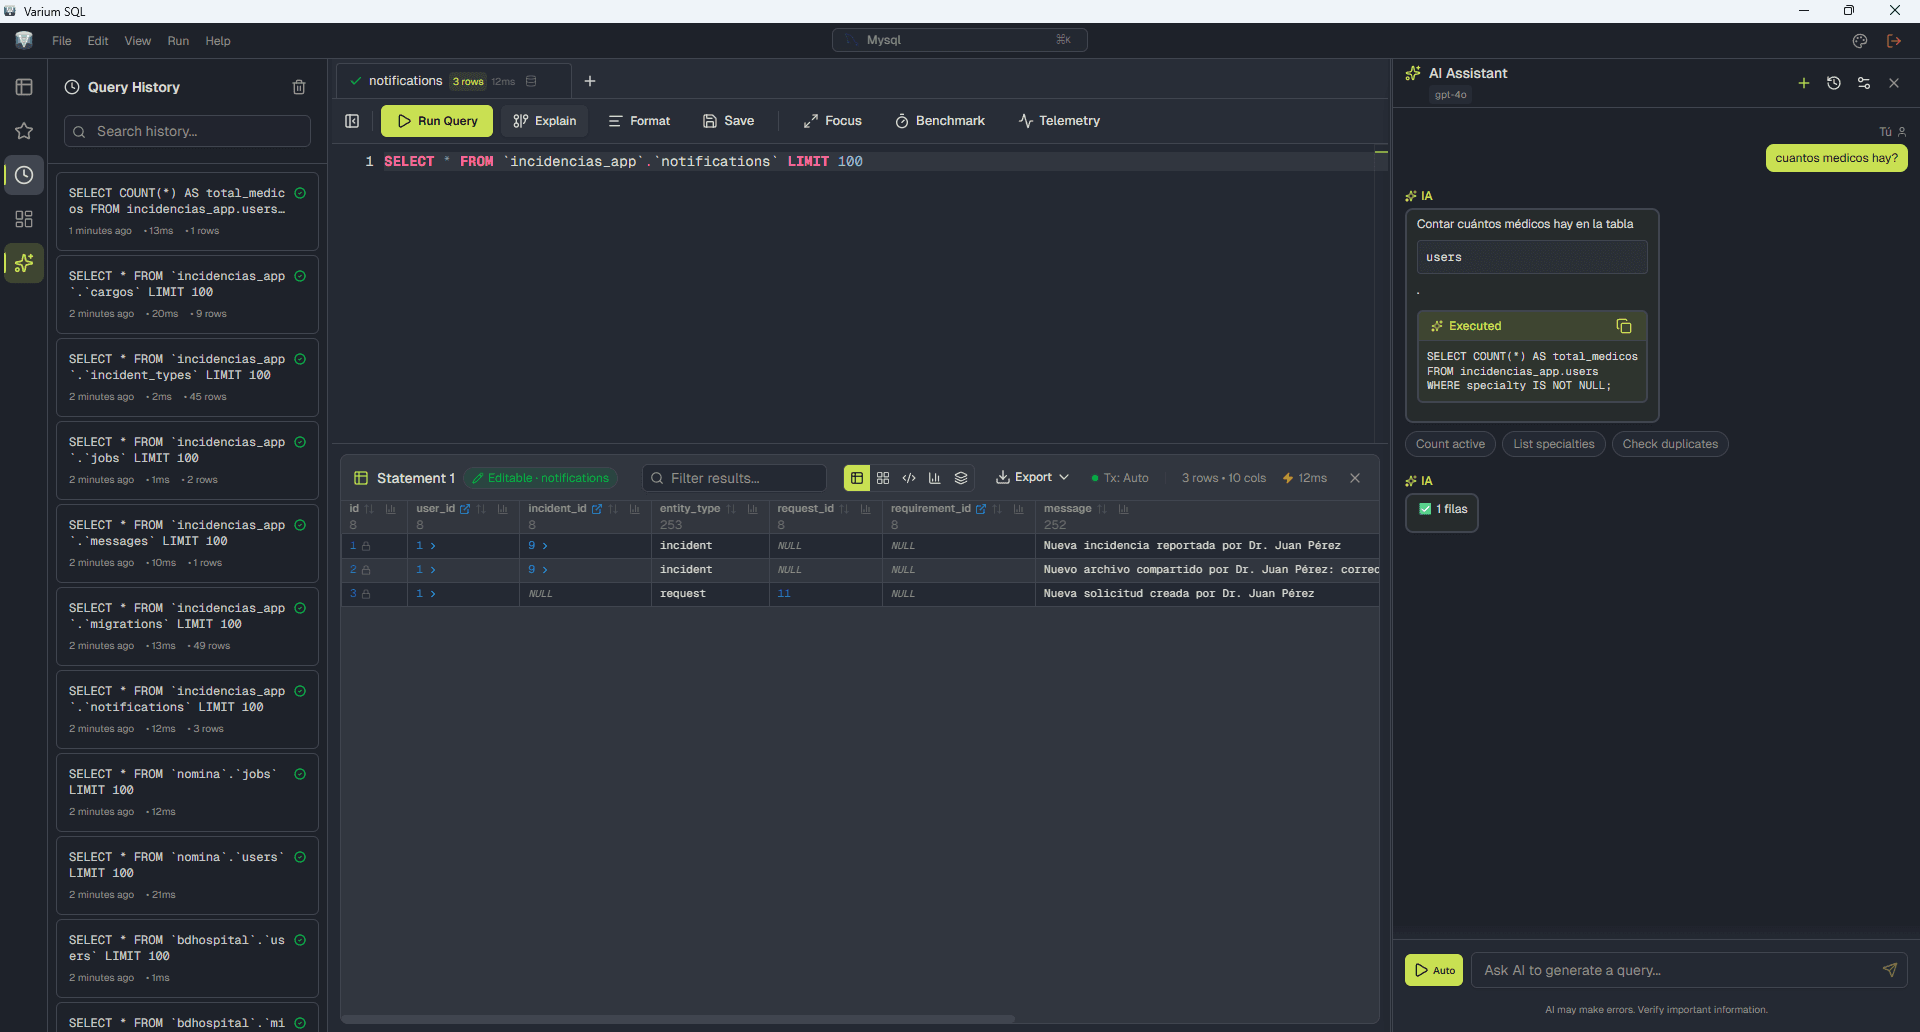
Task: Show results in code view
Action: click(909, 478)
